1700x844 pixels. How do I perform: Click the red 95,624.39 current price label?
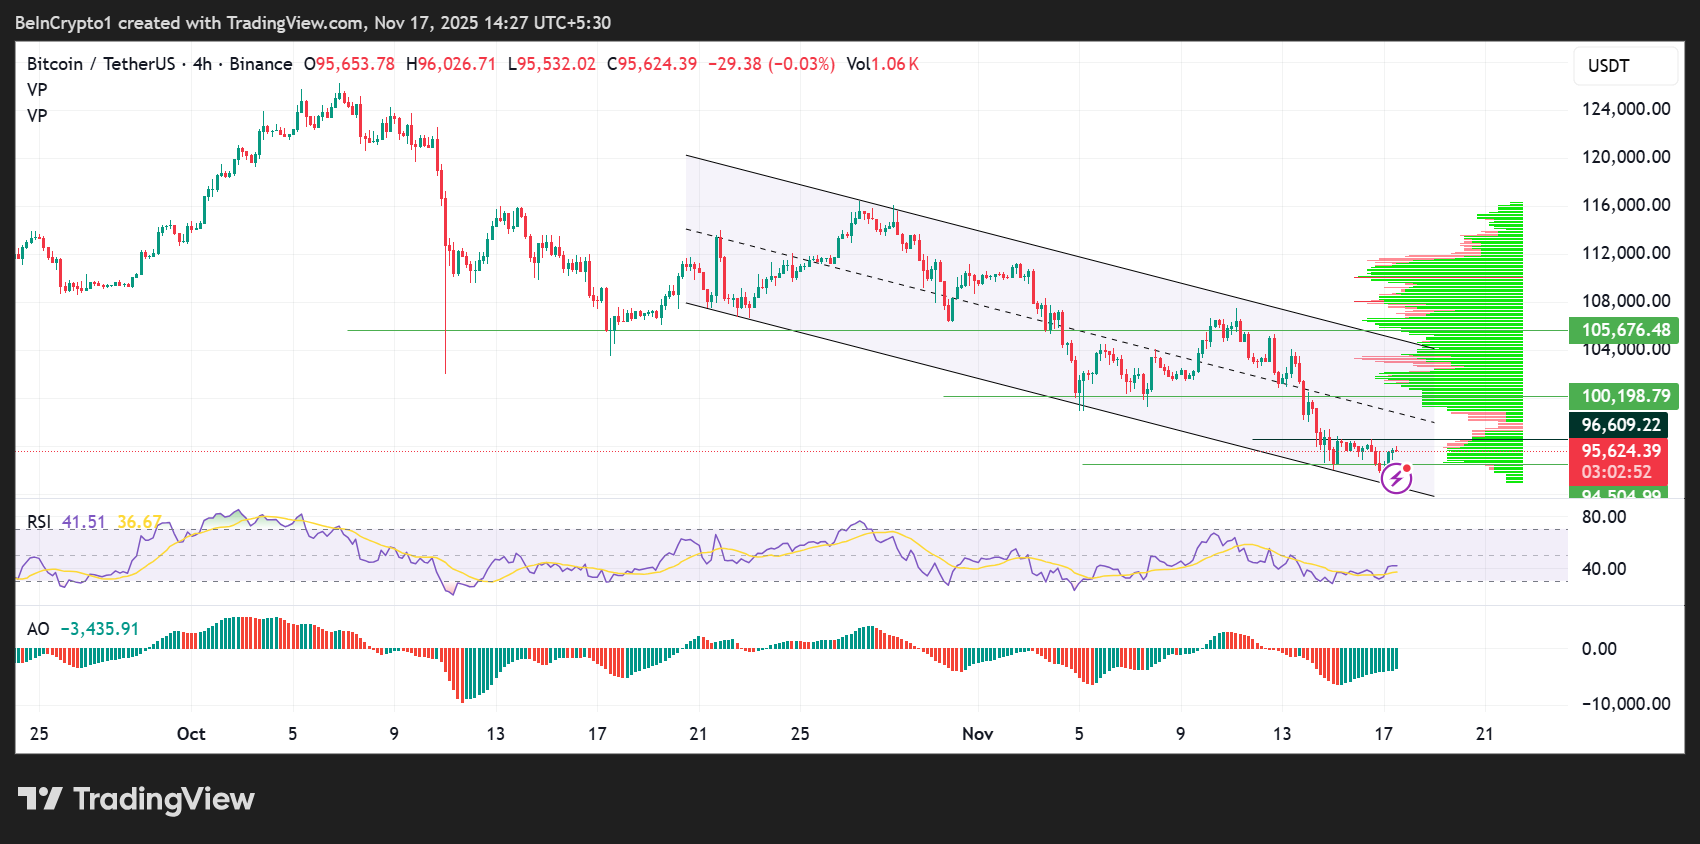(1620, 452)
